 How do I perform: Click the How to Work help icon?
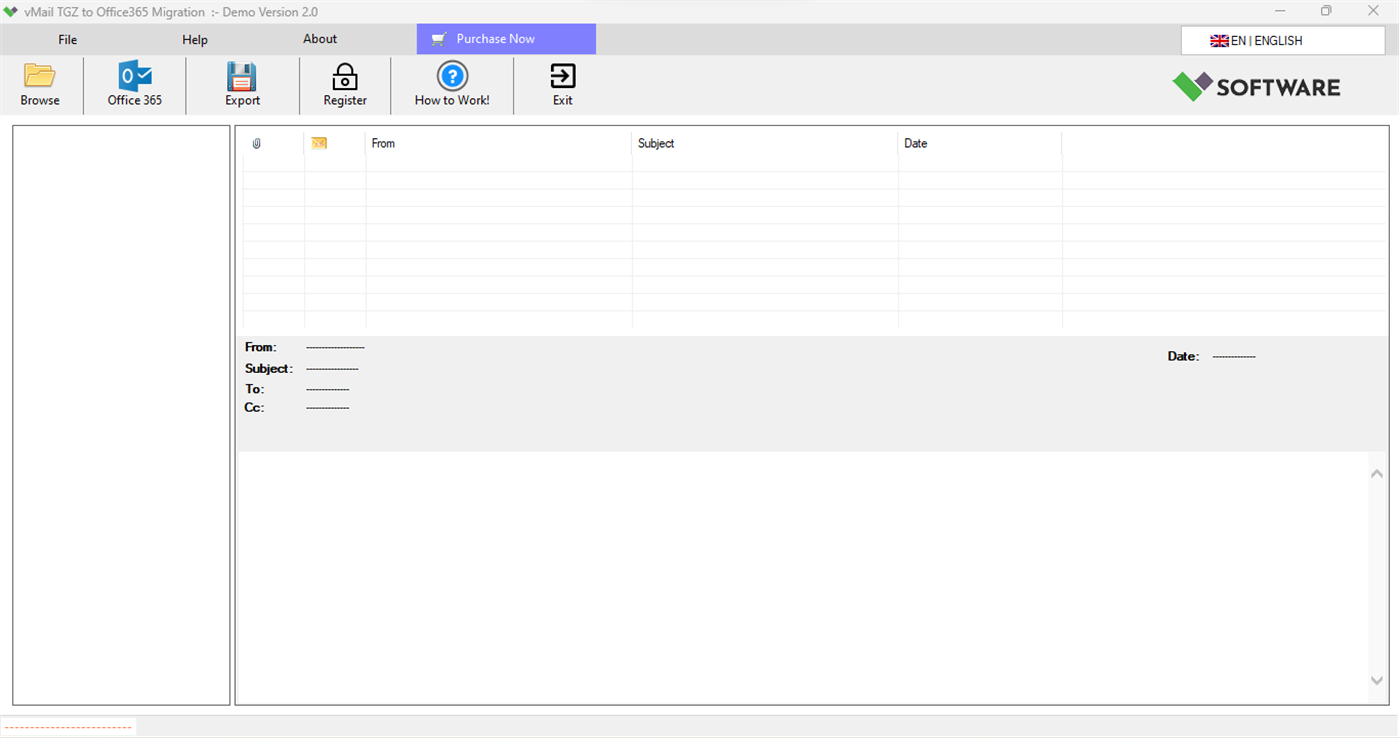pyautogui.click(x=452, y=74)
